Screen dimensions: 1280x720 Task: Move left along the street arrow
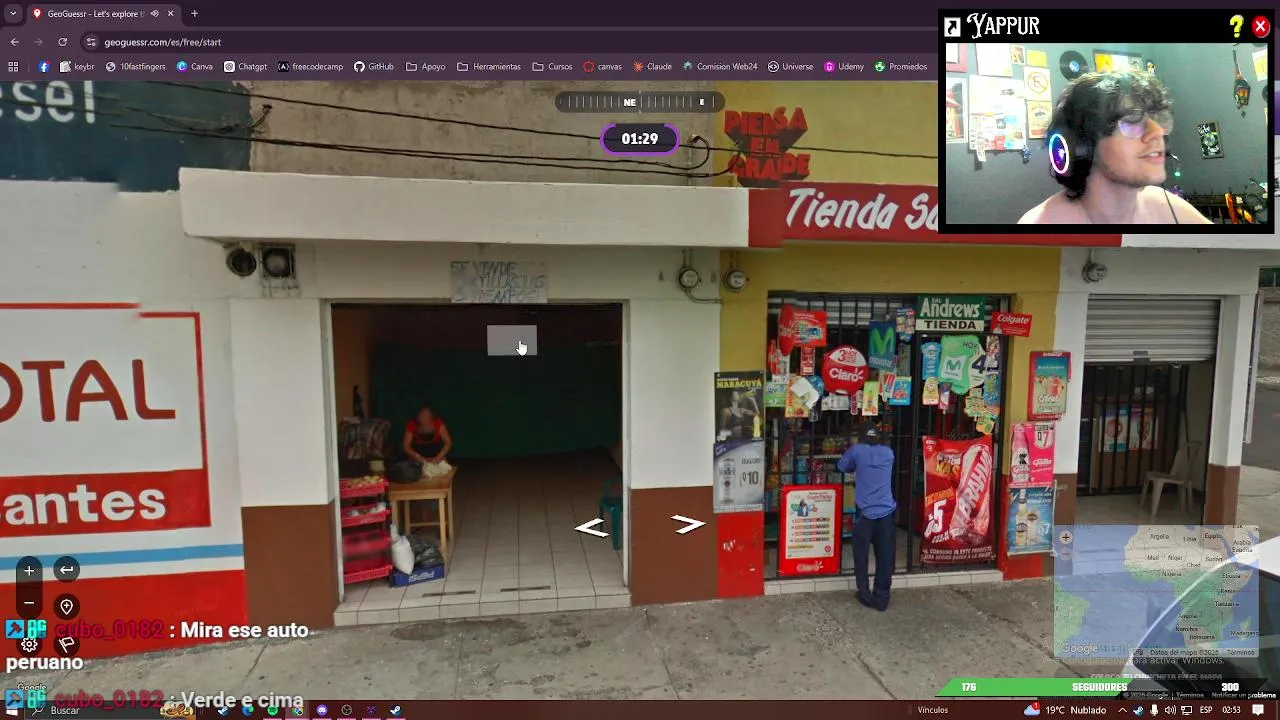click(x=591, y=528)
